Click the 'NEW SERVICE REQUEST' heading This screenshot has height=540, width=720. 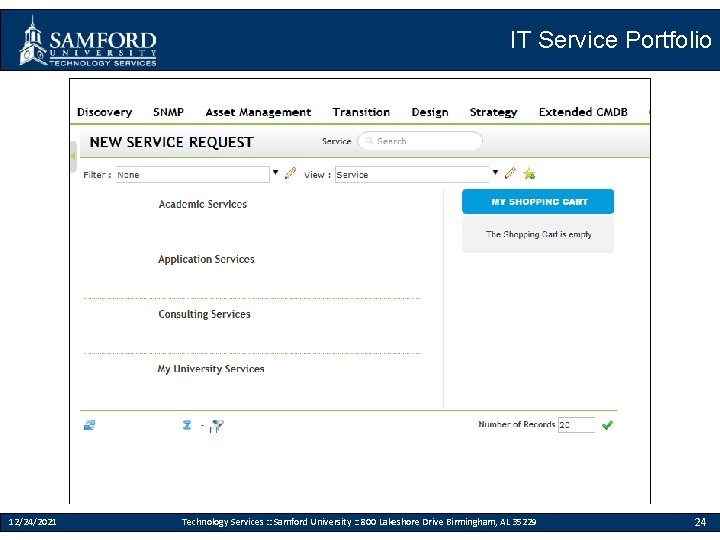coord(171,142)
